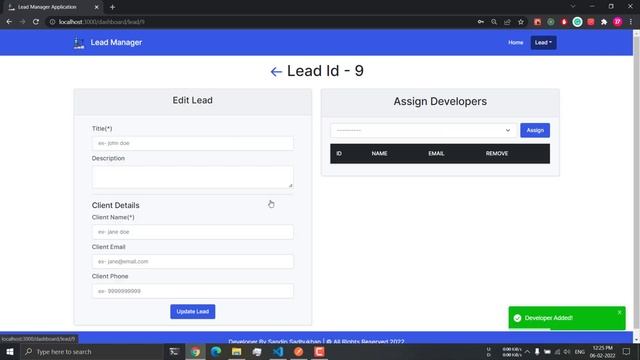Click the Client Email field
This screenshot has height=360, width=640.
click(193, 261)
